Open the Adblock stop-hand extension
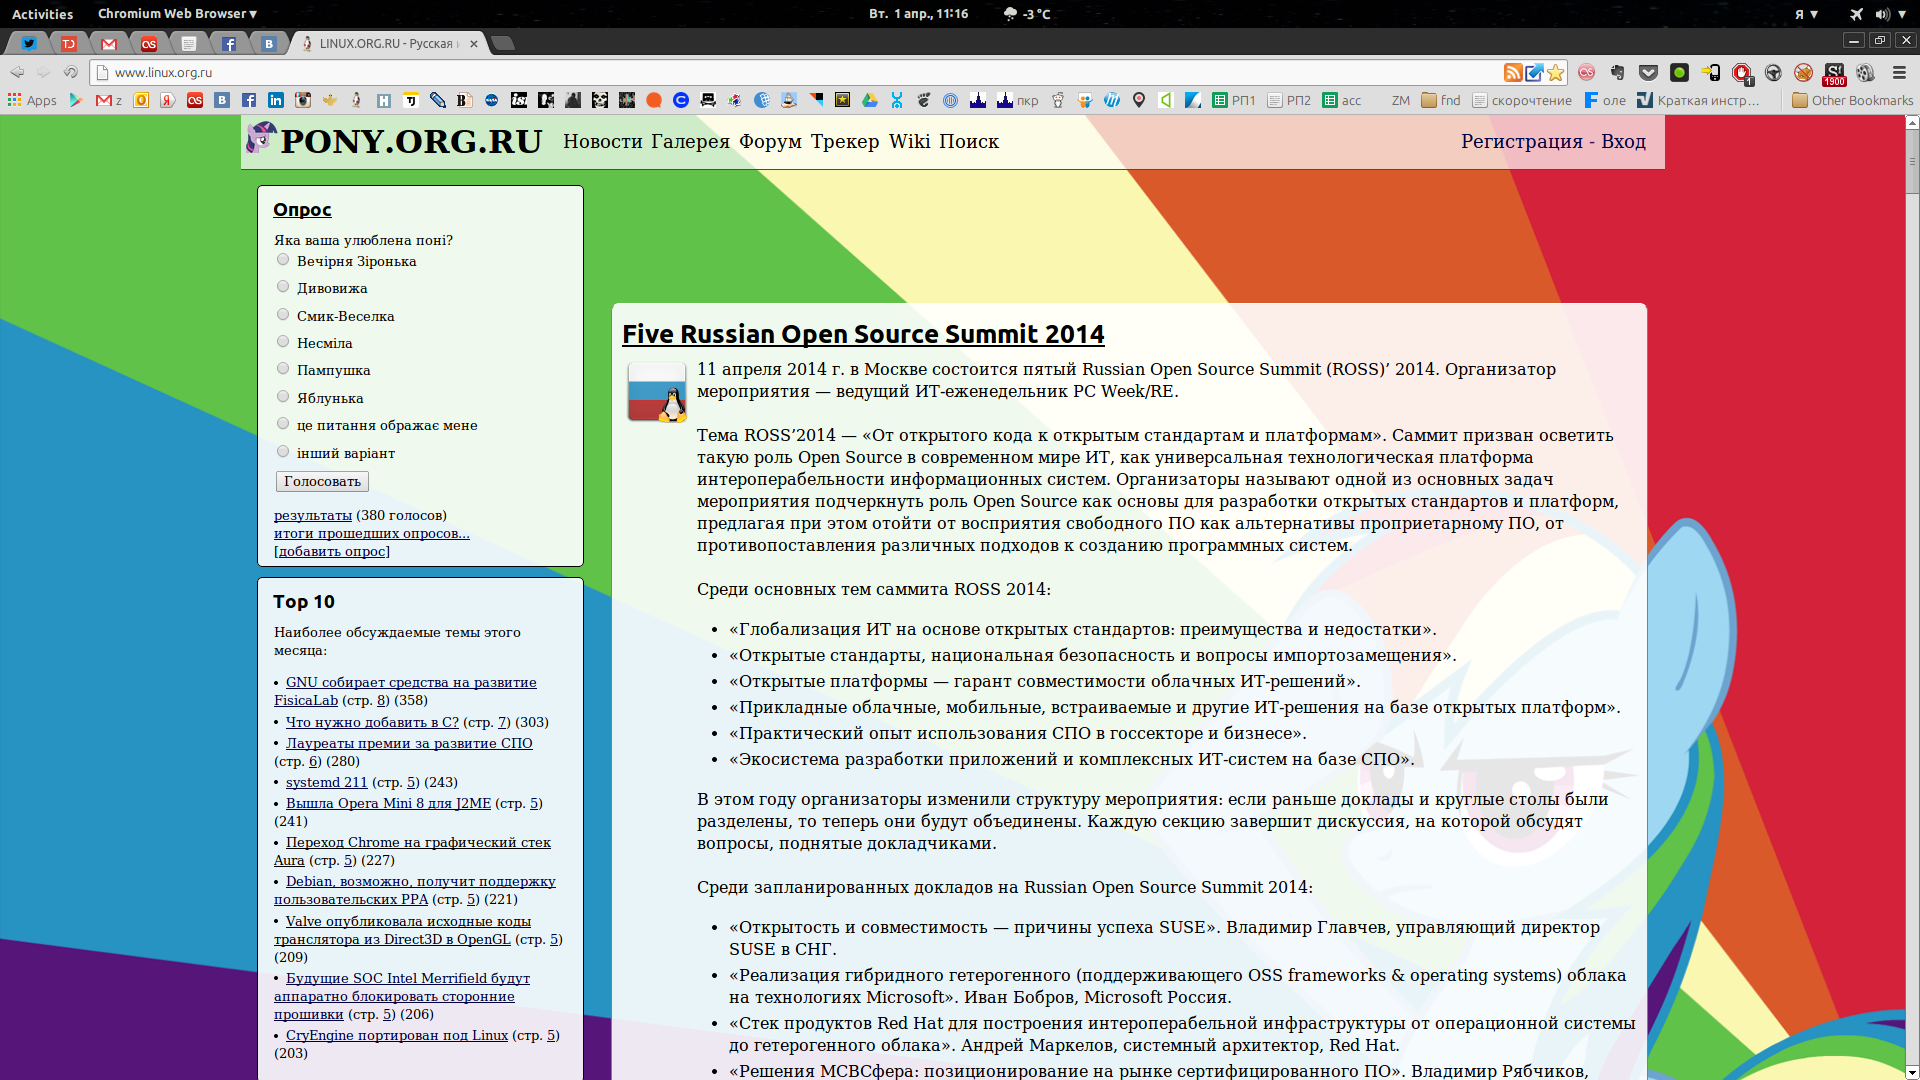The height and width of the screenshot is (1080, 1920). (1742, 72)
